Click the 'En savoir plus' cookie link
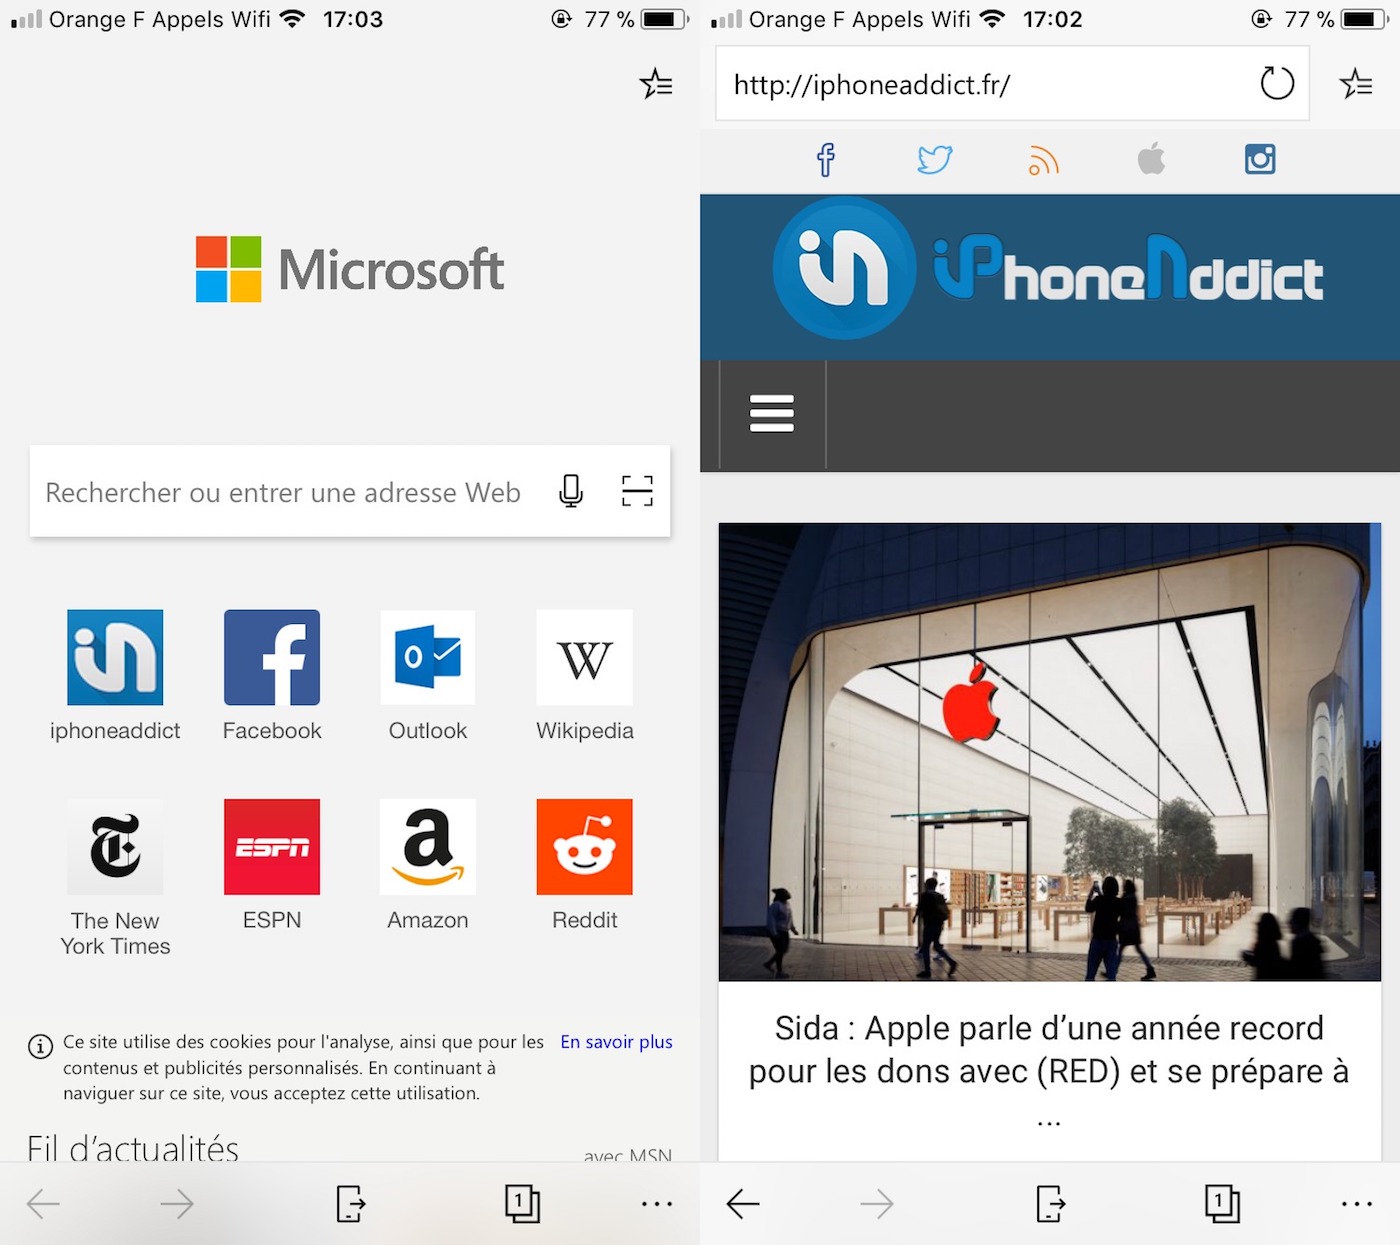 pos(616,1042)
